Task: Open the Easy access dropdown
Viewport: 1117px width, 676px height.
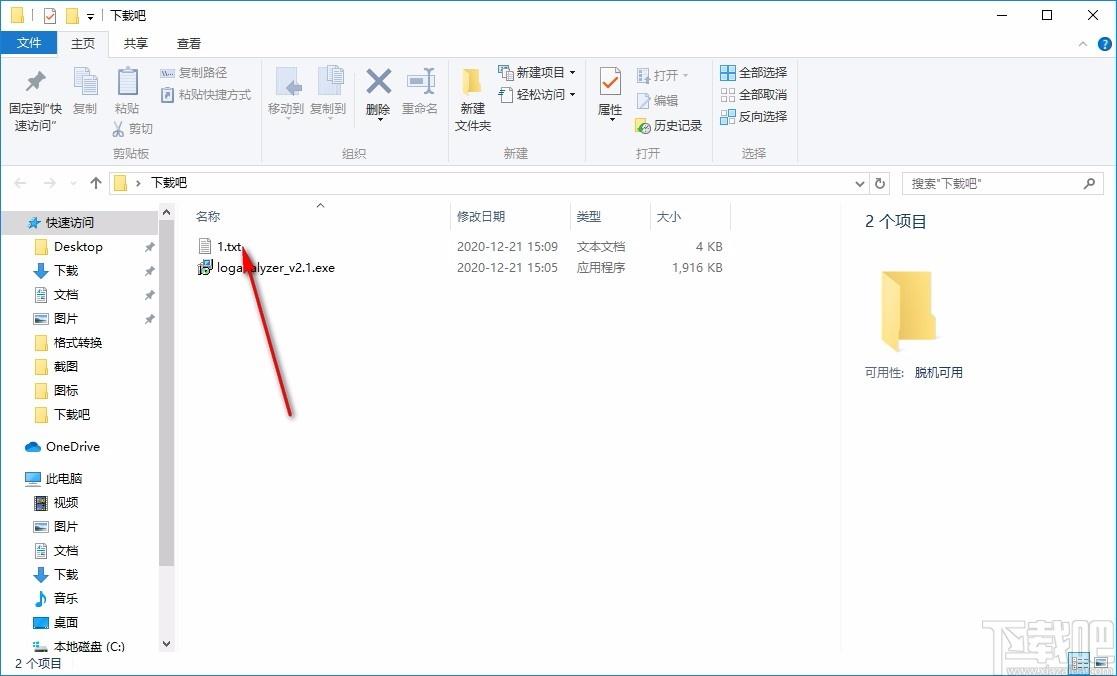Action: click(537, 95)
